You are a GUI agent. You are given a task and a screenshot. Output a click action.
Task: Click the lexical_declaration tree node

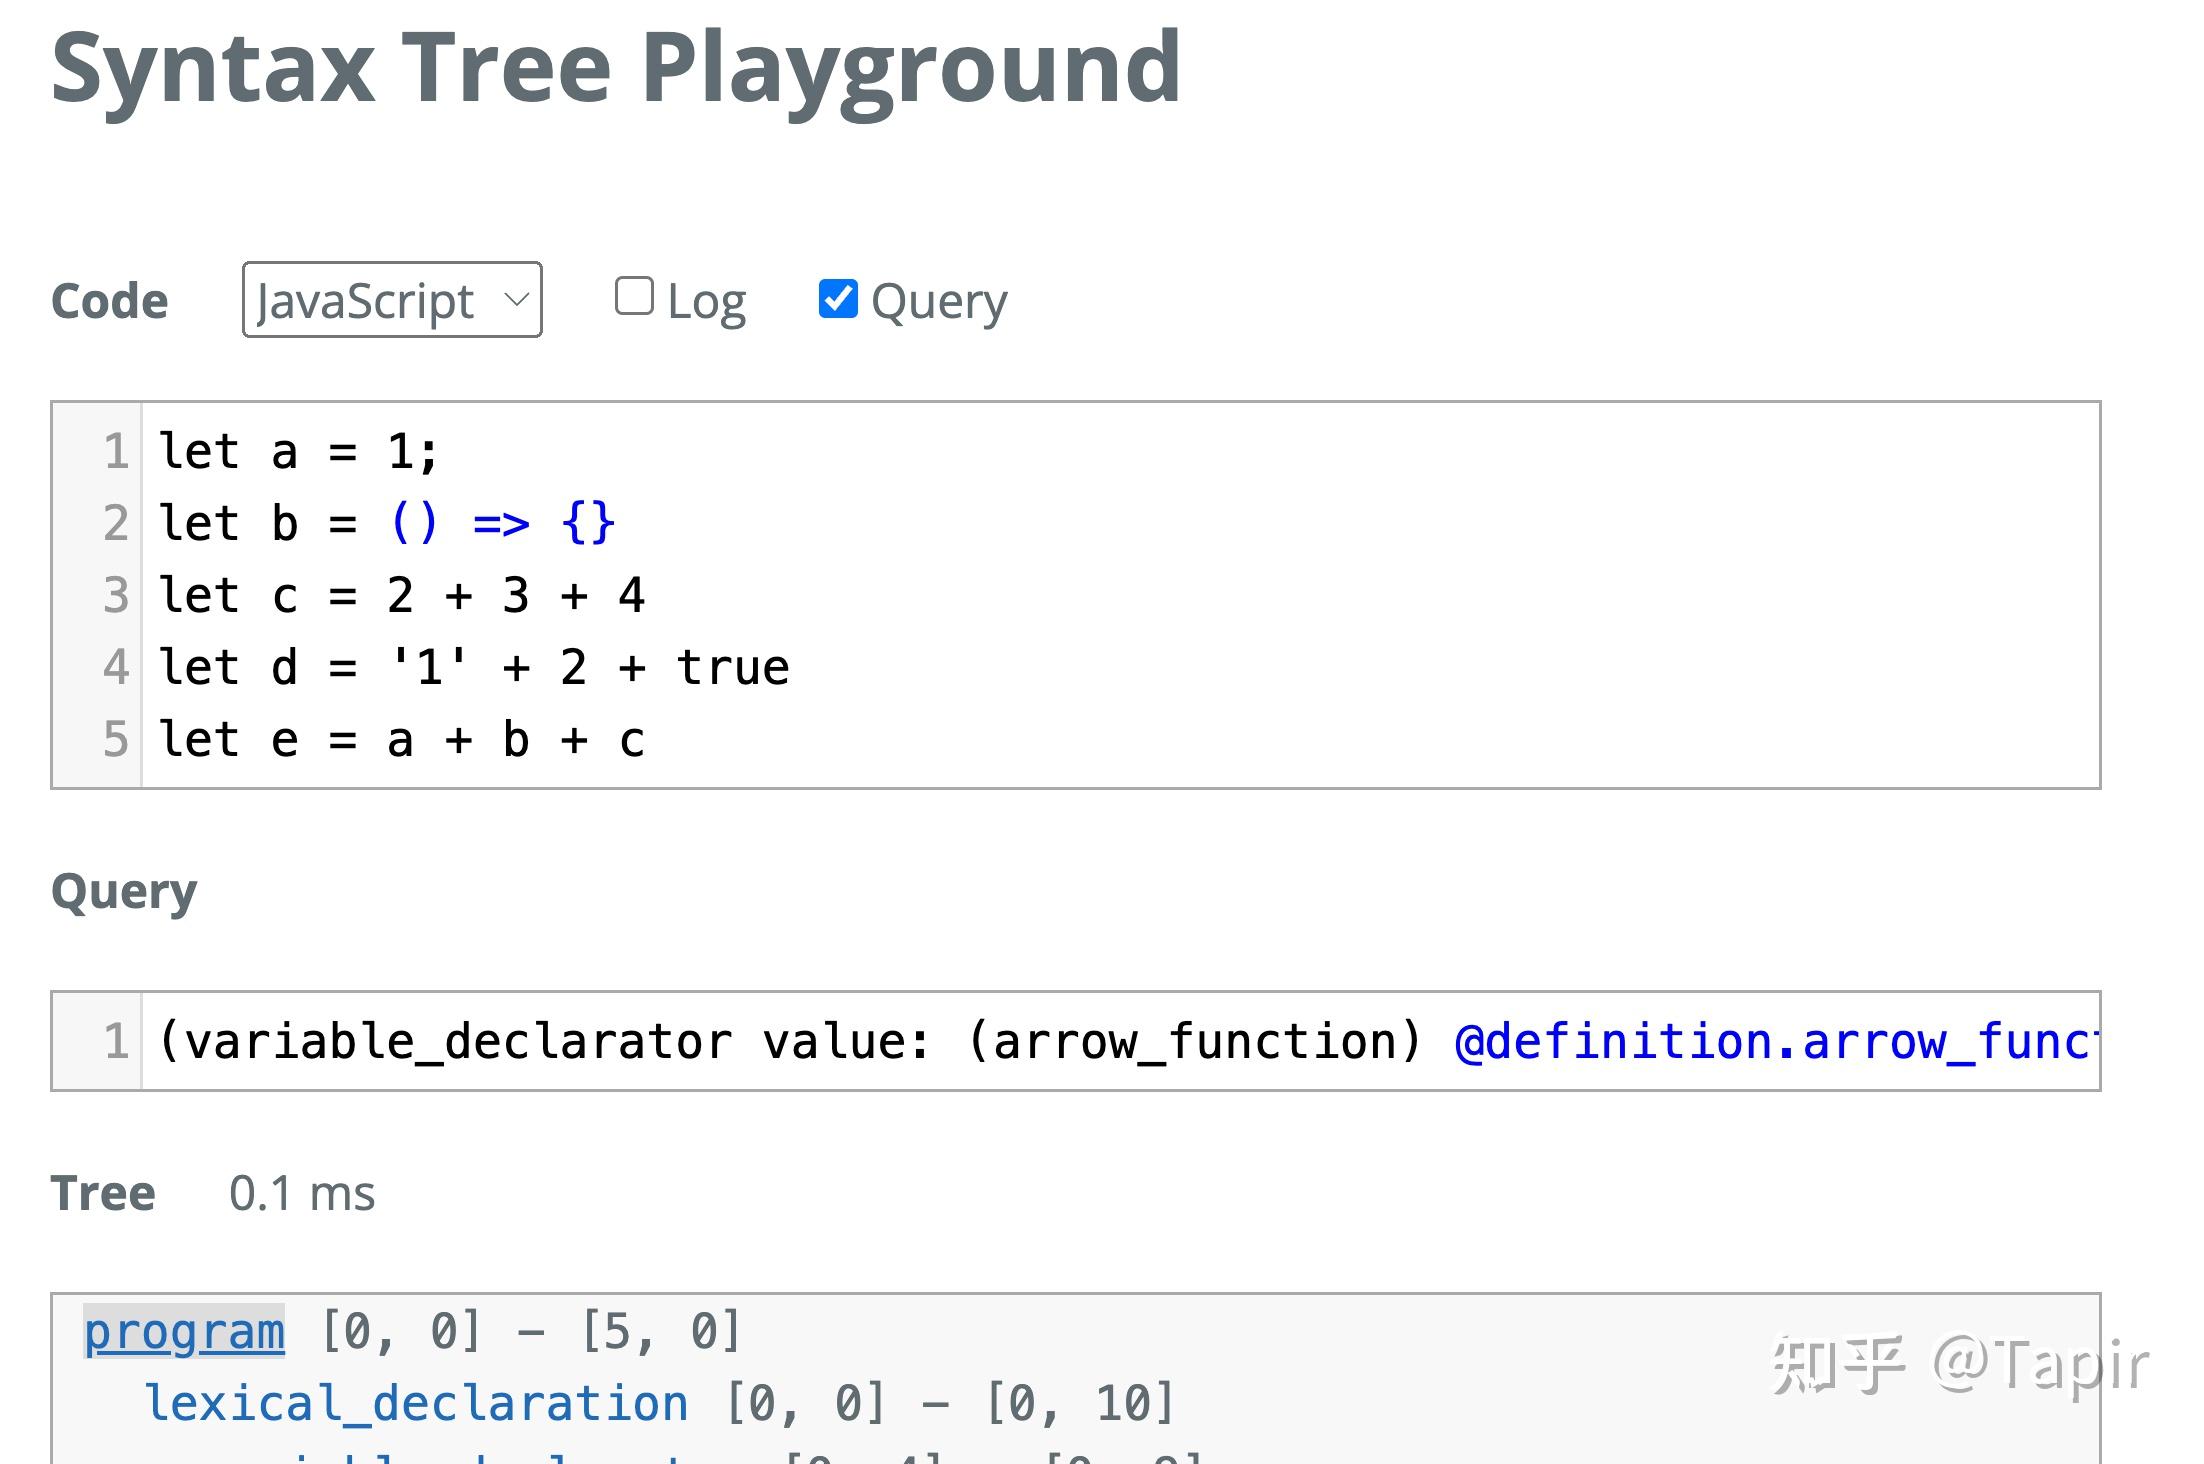click(417, 1403)
